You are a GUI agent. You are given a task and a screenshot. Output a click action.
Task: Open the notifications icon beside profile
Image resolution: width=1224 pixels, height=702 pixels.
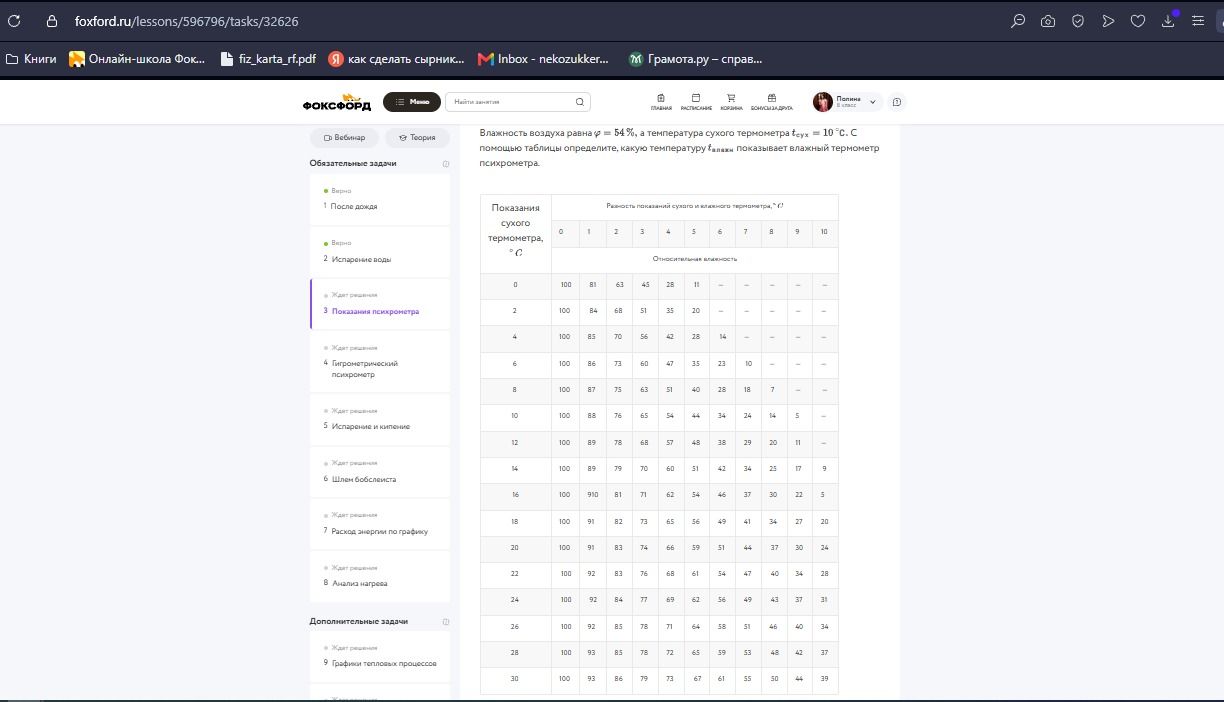[897, 102]
